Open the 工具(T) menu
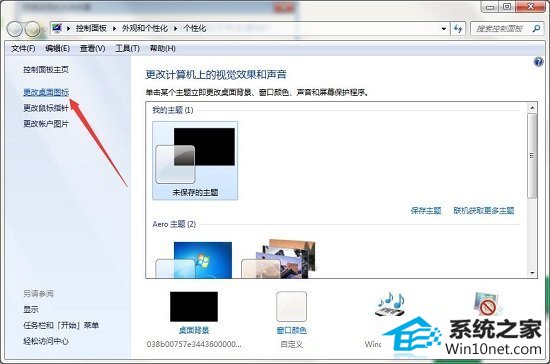550x364 pixels. 128,48
